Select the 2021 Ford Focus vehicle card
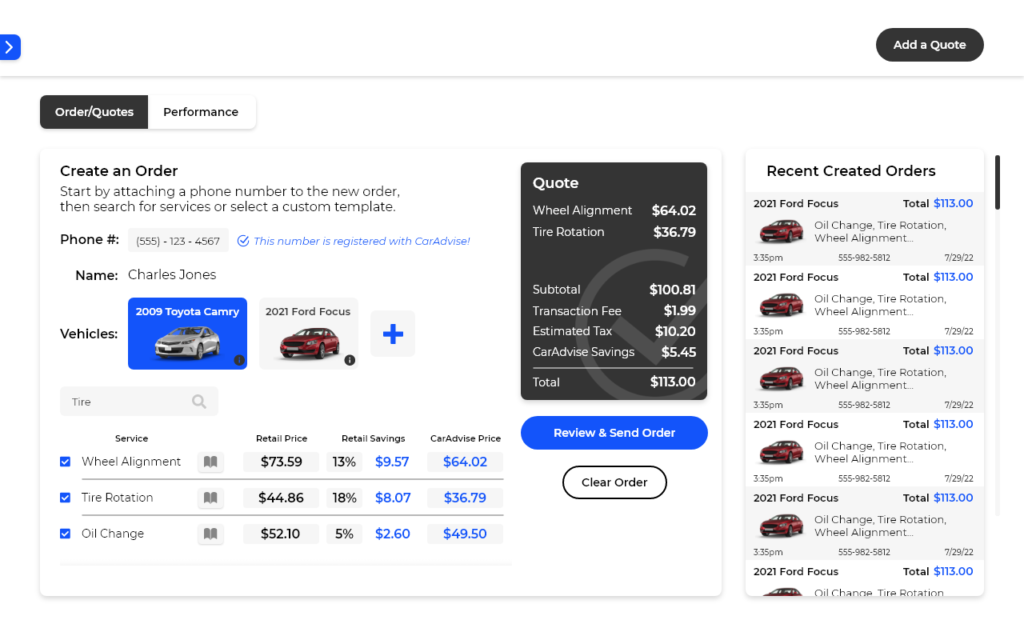1024x640 pixels. (x=308, y=334)
